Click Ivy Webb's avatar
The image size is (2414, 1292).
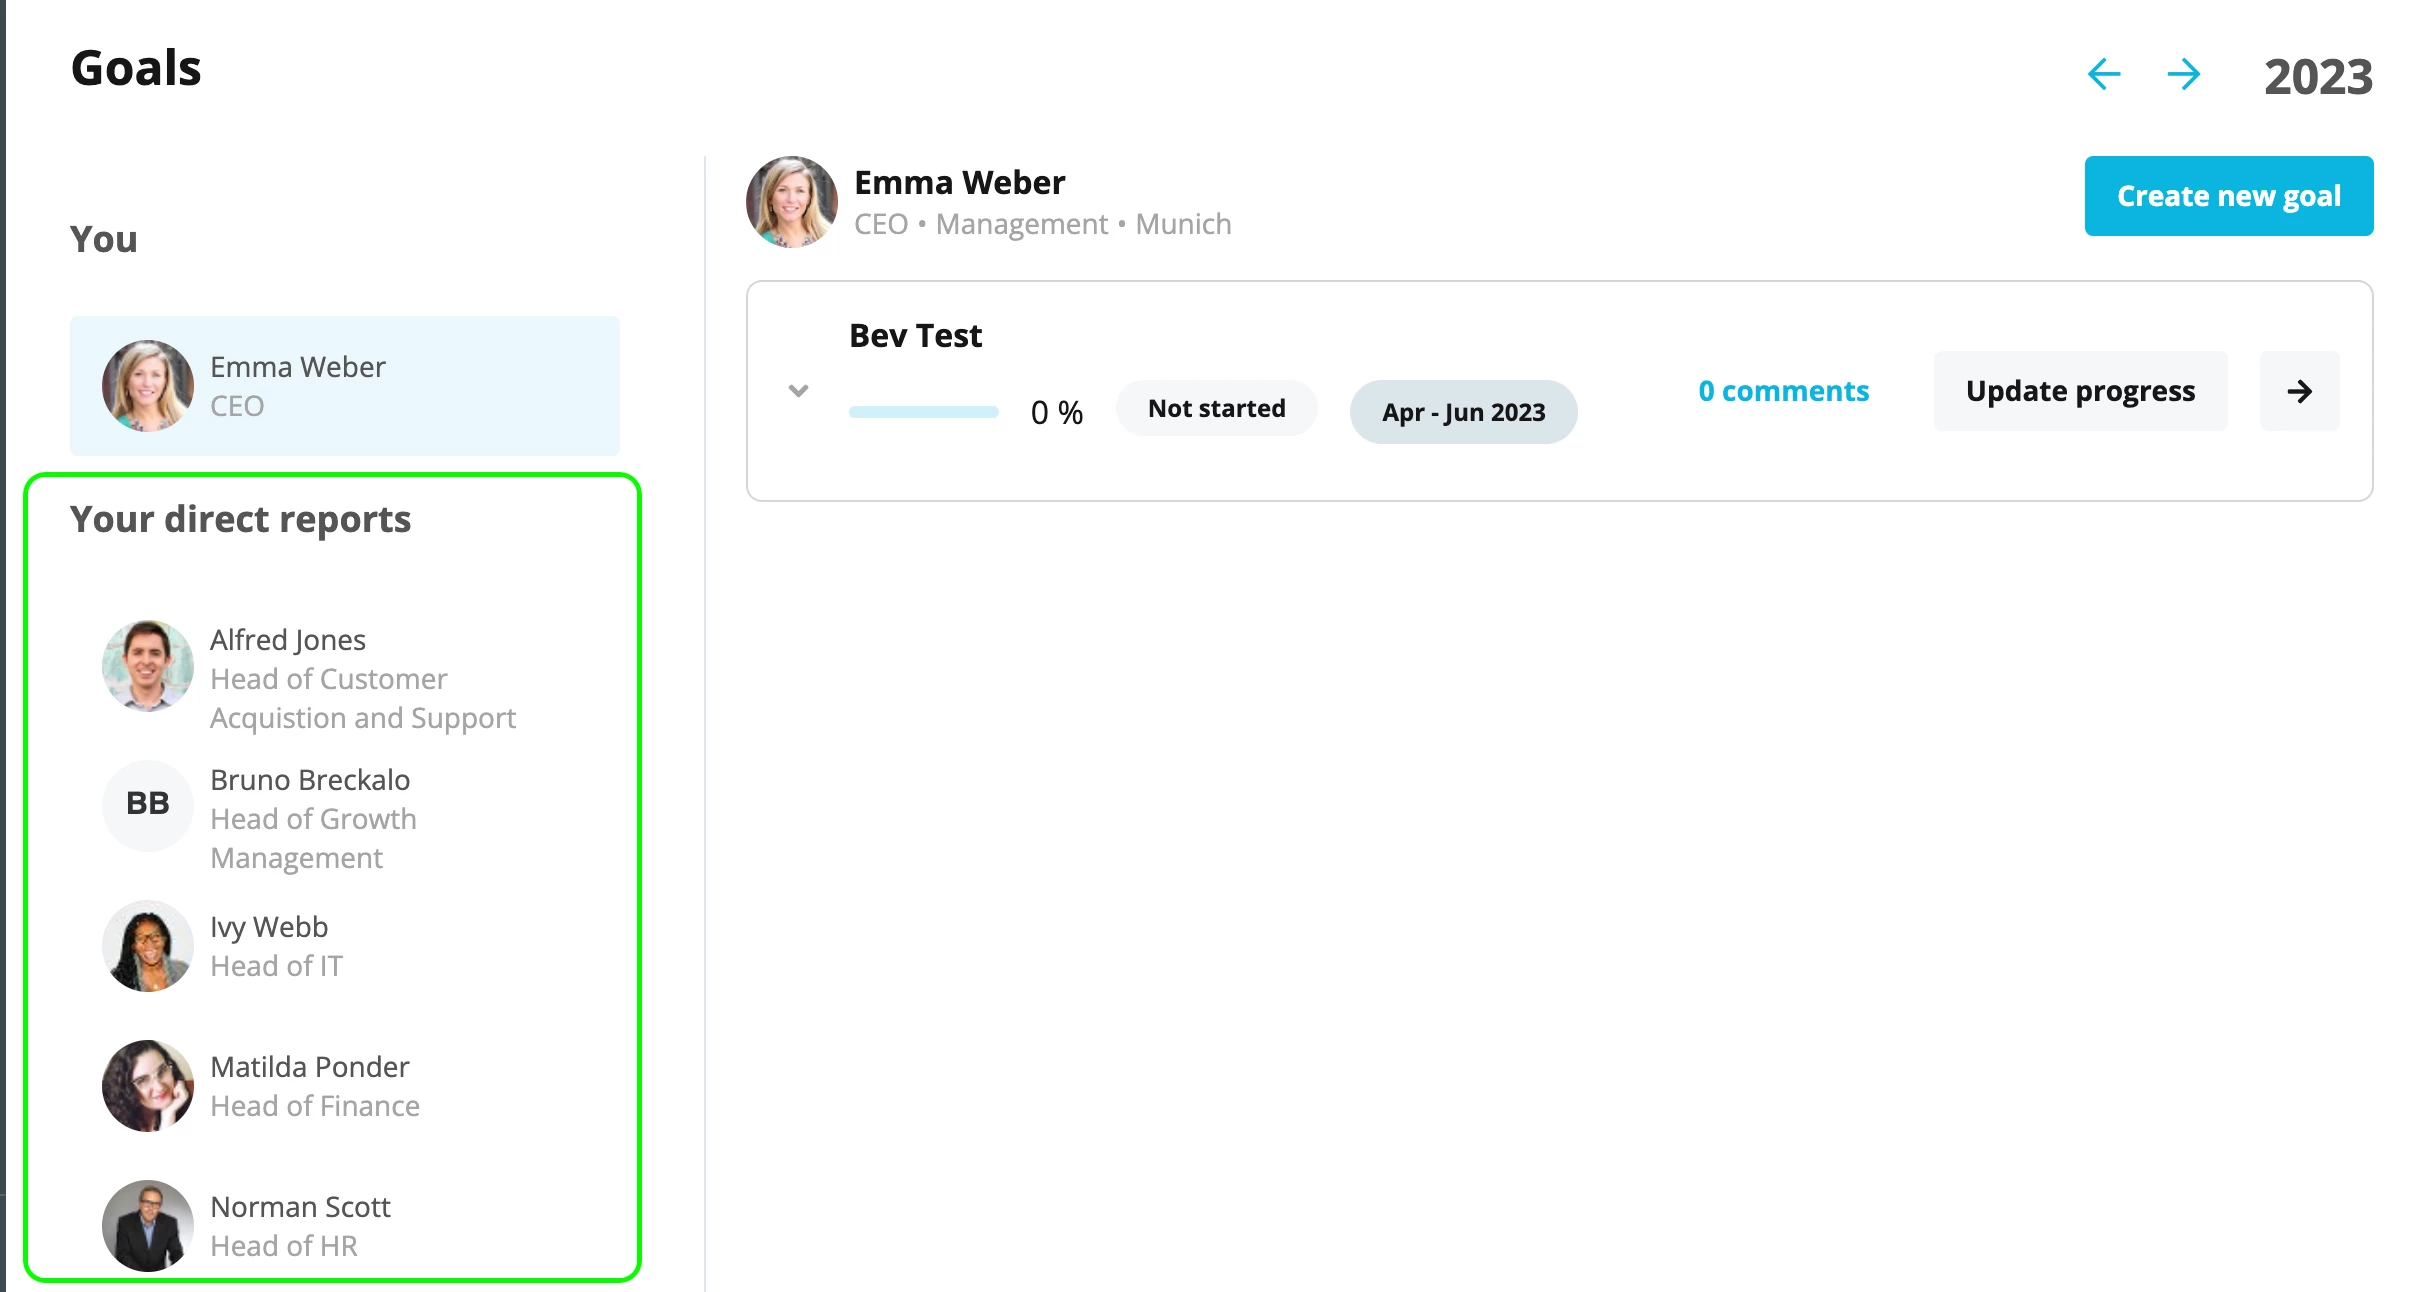148,946
